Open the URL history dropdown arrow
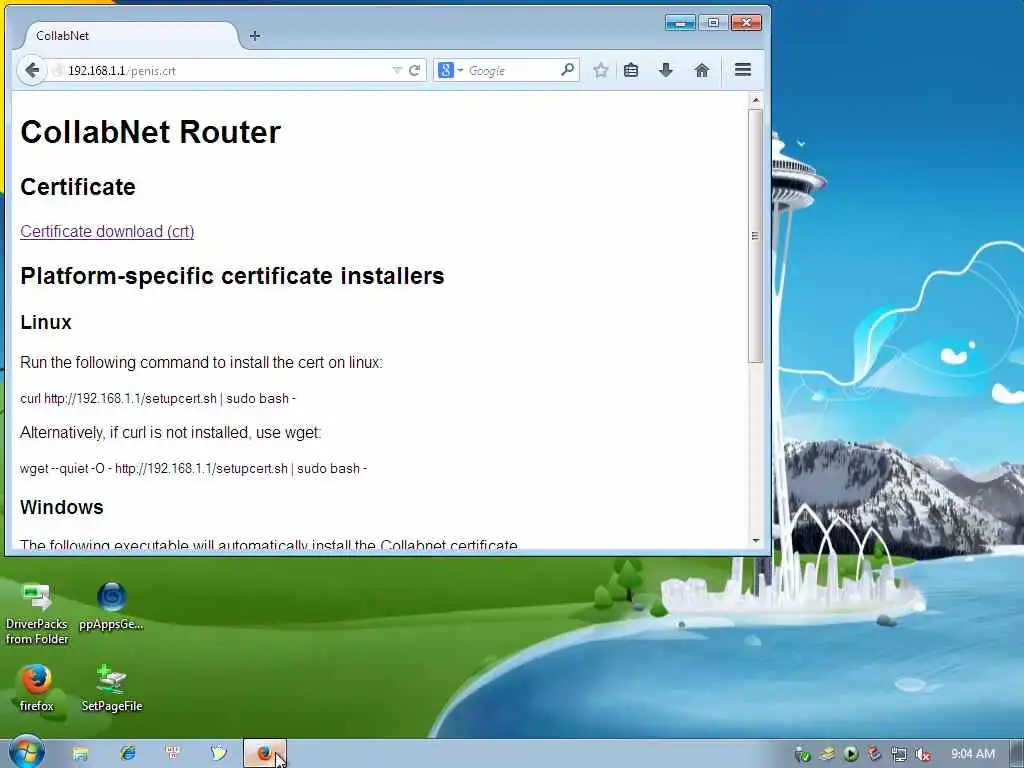Viewport: 1024px width, 768px height. pos(396,71)
